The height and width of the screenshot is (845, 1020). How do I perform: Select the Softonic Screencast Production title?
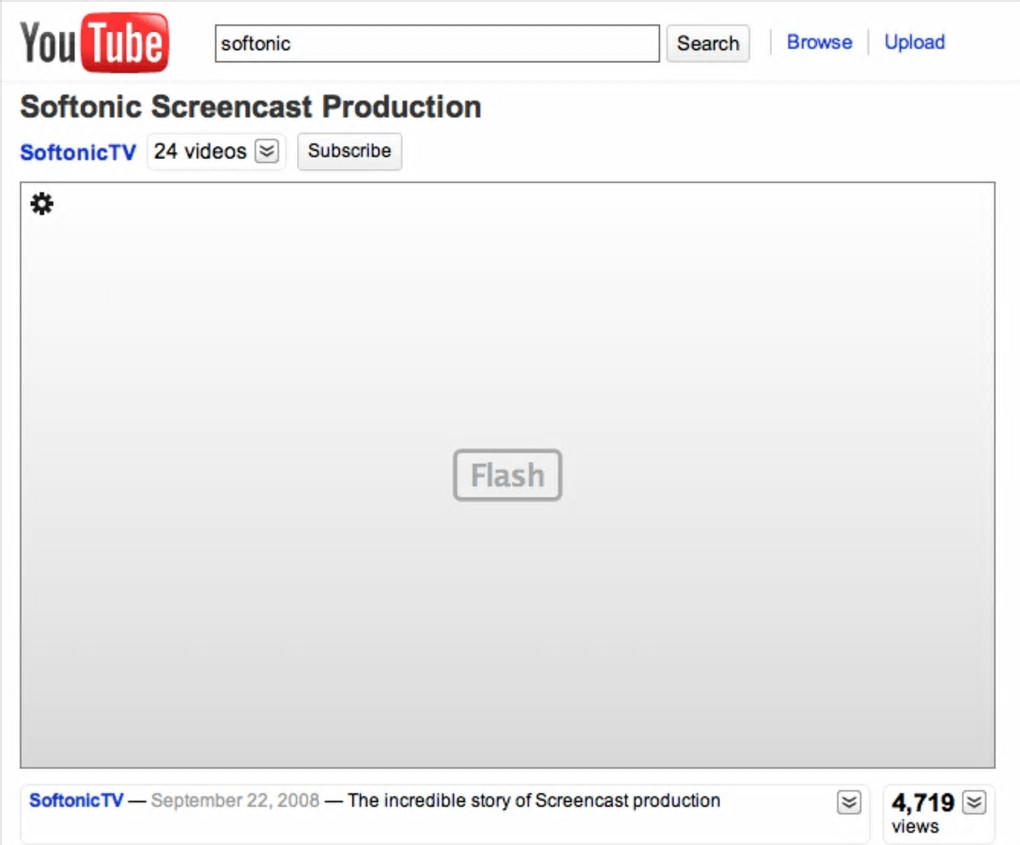coord(251,107)
